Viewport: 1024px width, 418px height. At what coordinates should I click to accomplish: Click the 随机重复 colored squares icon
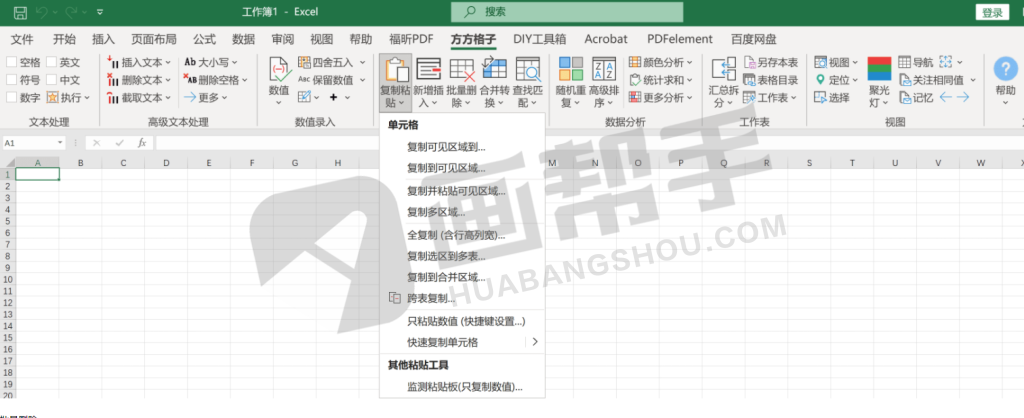pos(571,70)
